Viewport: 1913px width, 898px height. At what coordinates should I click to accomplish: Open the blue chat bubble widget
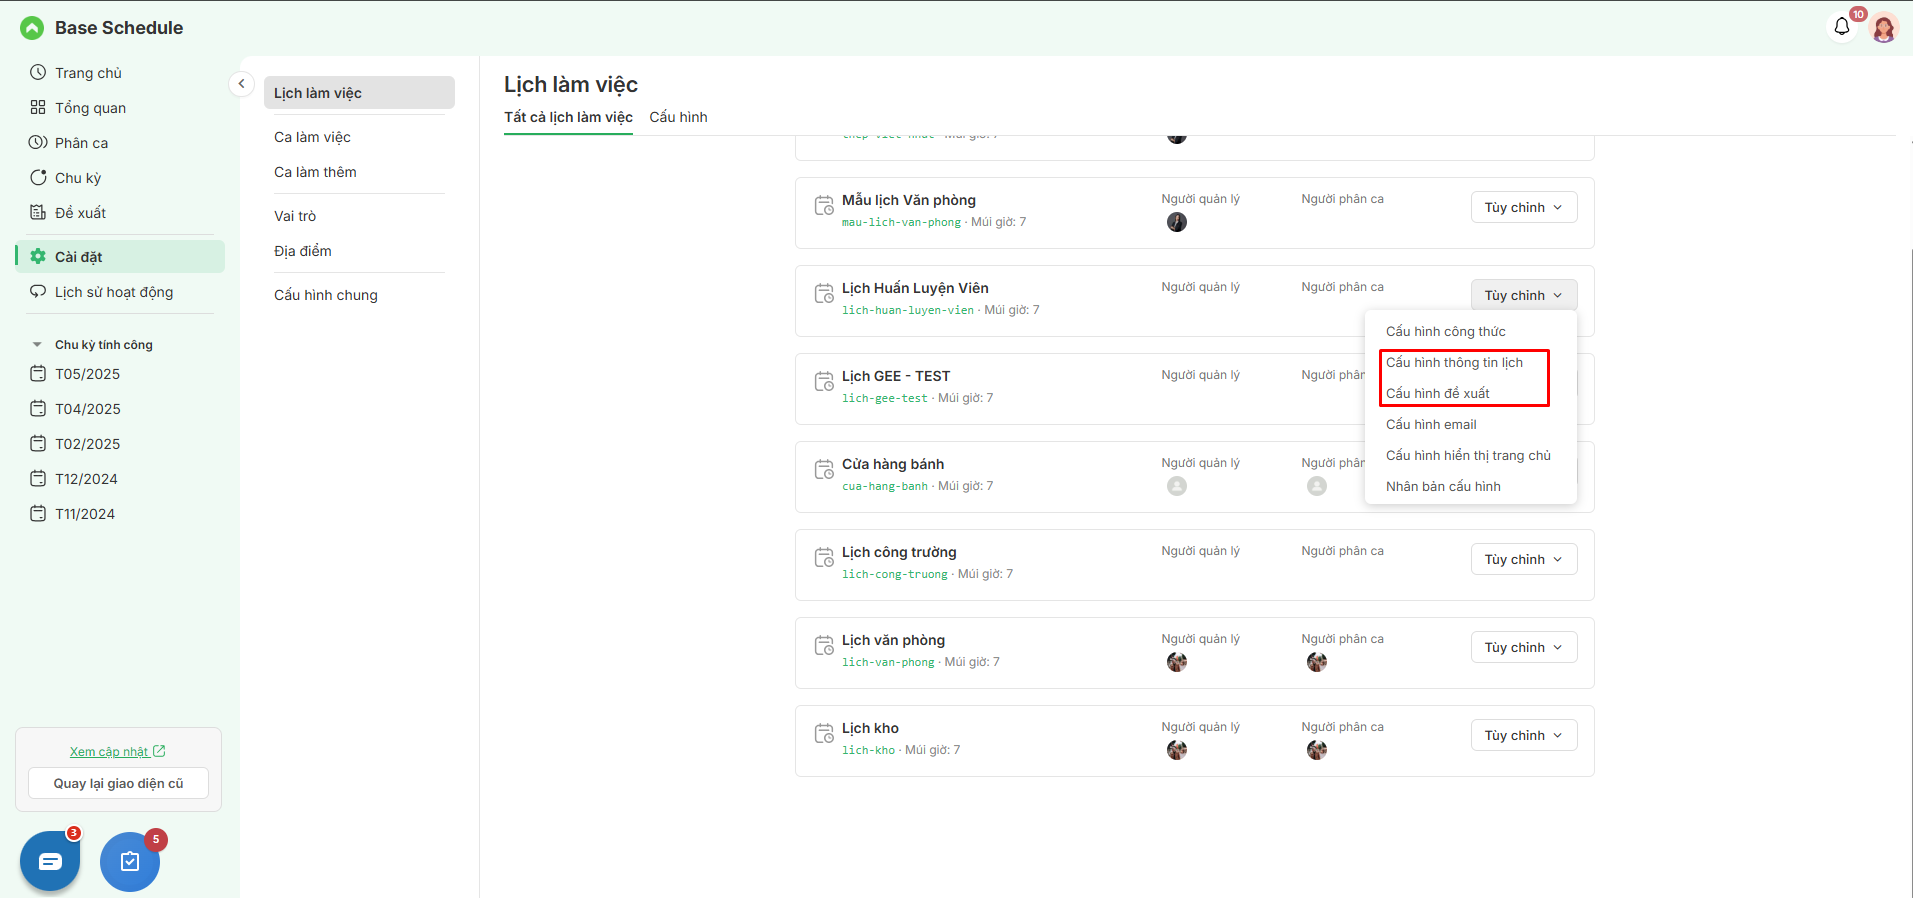coord(50,861)
